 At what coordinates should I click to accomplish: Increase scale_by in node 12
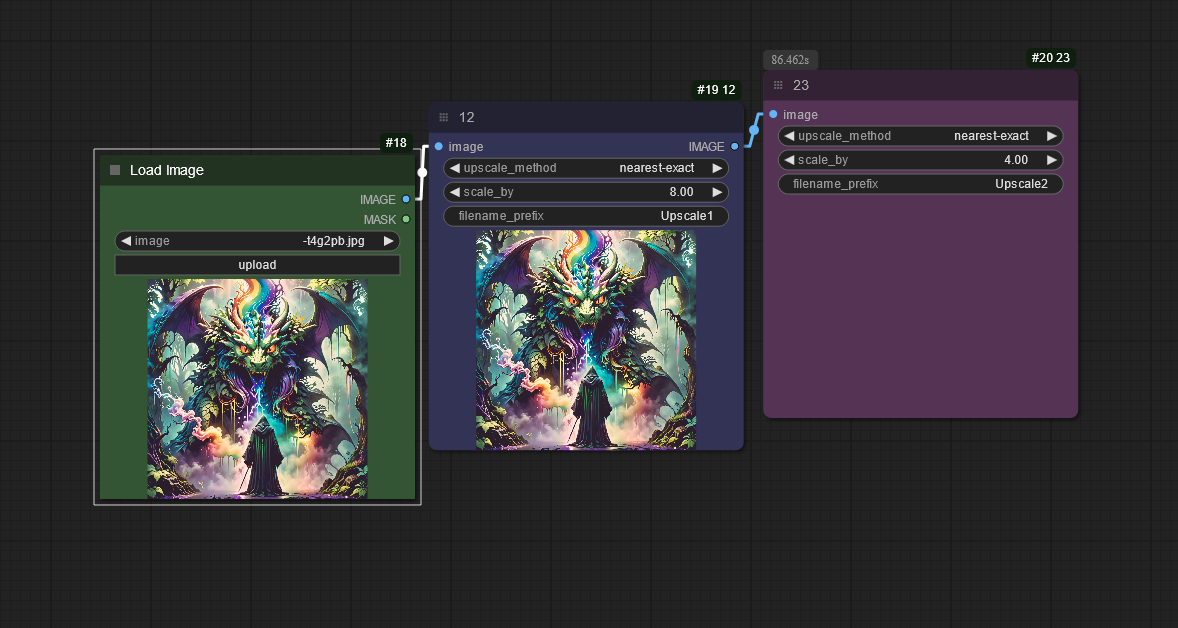point(717,192)
